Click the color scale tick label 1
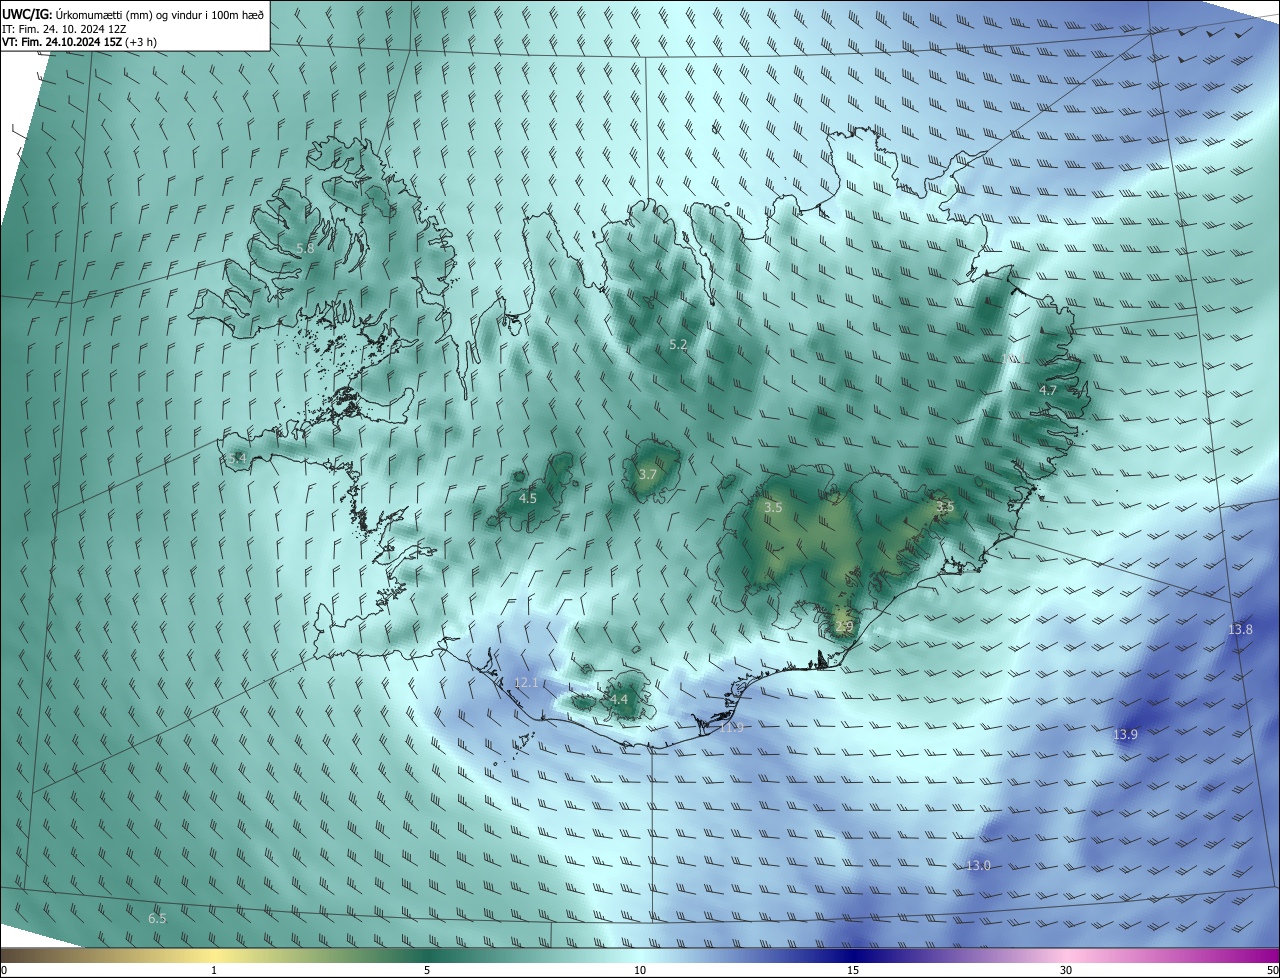 coord(214,970)
